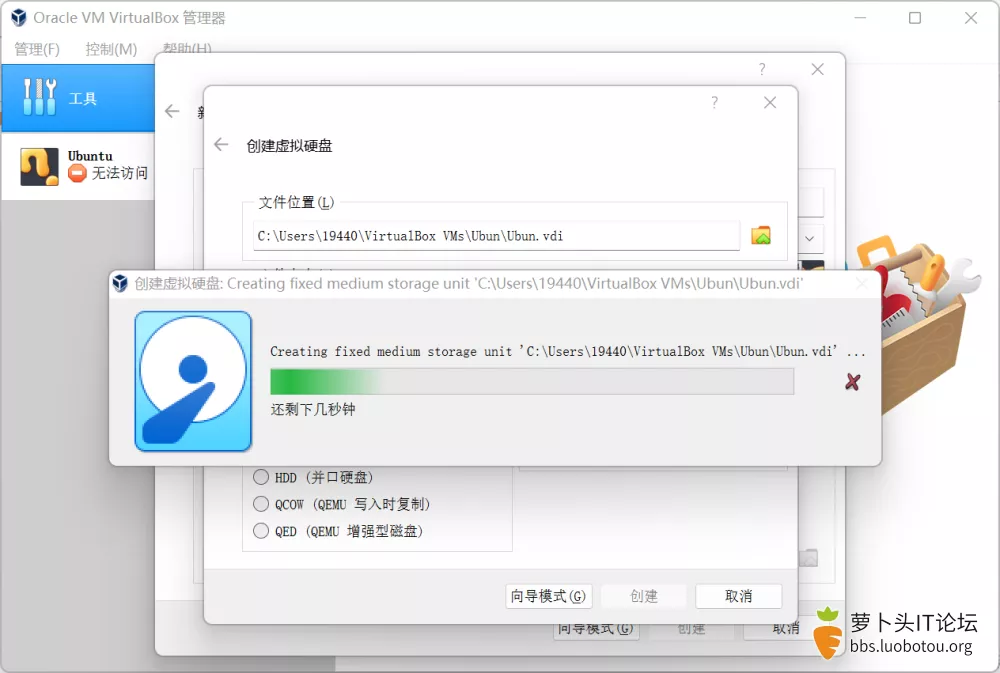
Task: Open help (?) in the 创建虚拟硬盘 dialog
Action: [x=715, y=102]
